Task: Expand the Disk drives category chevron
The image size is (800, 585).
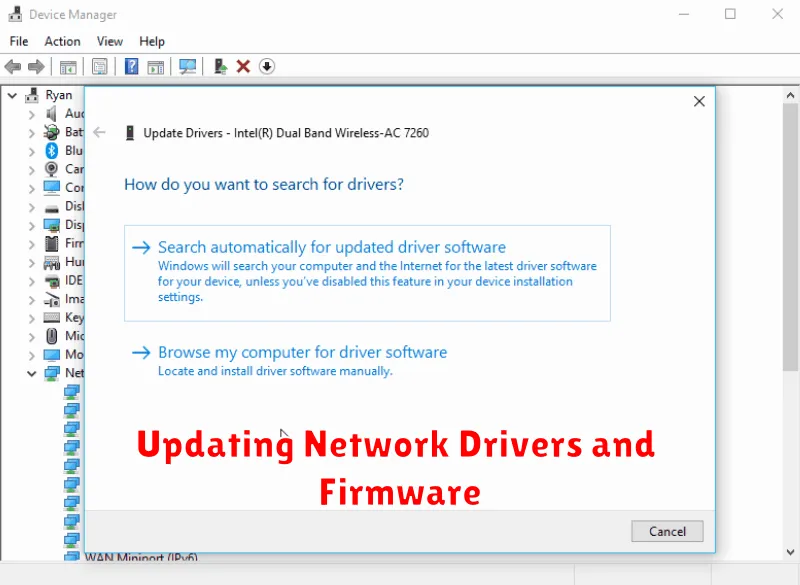Action: (x=32, y=207)
